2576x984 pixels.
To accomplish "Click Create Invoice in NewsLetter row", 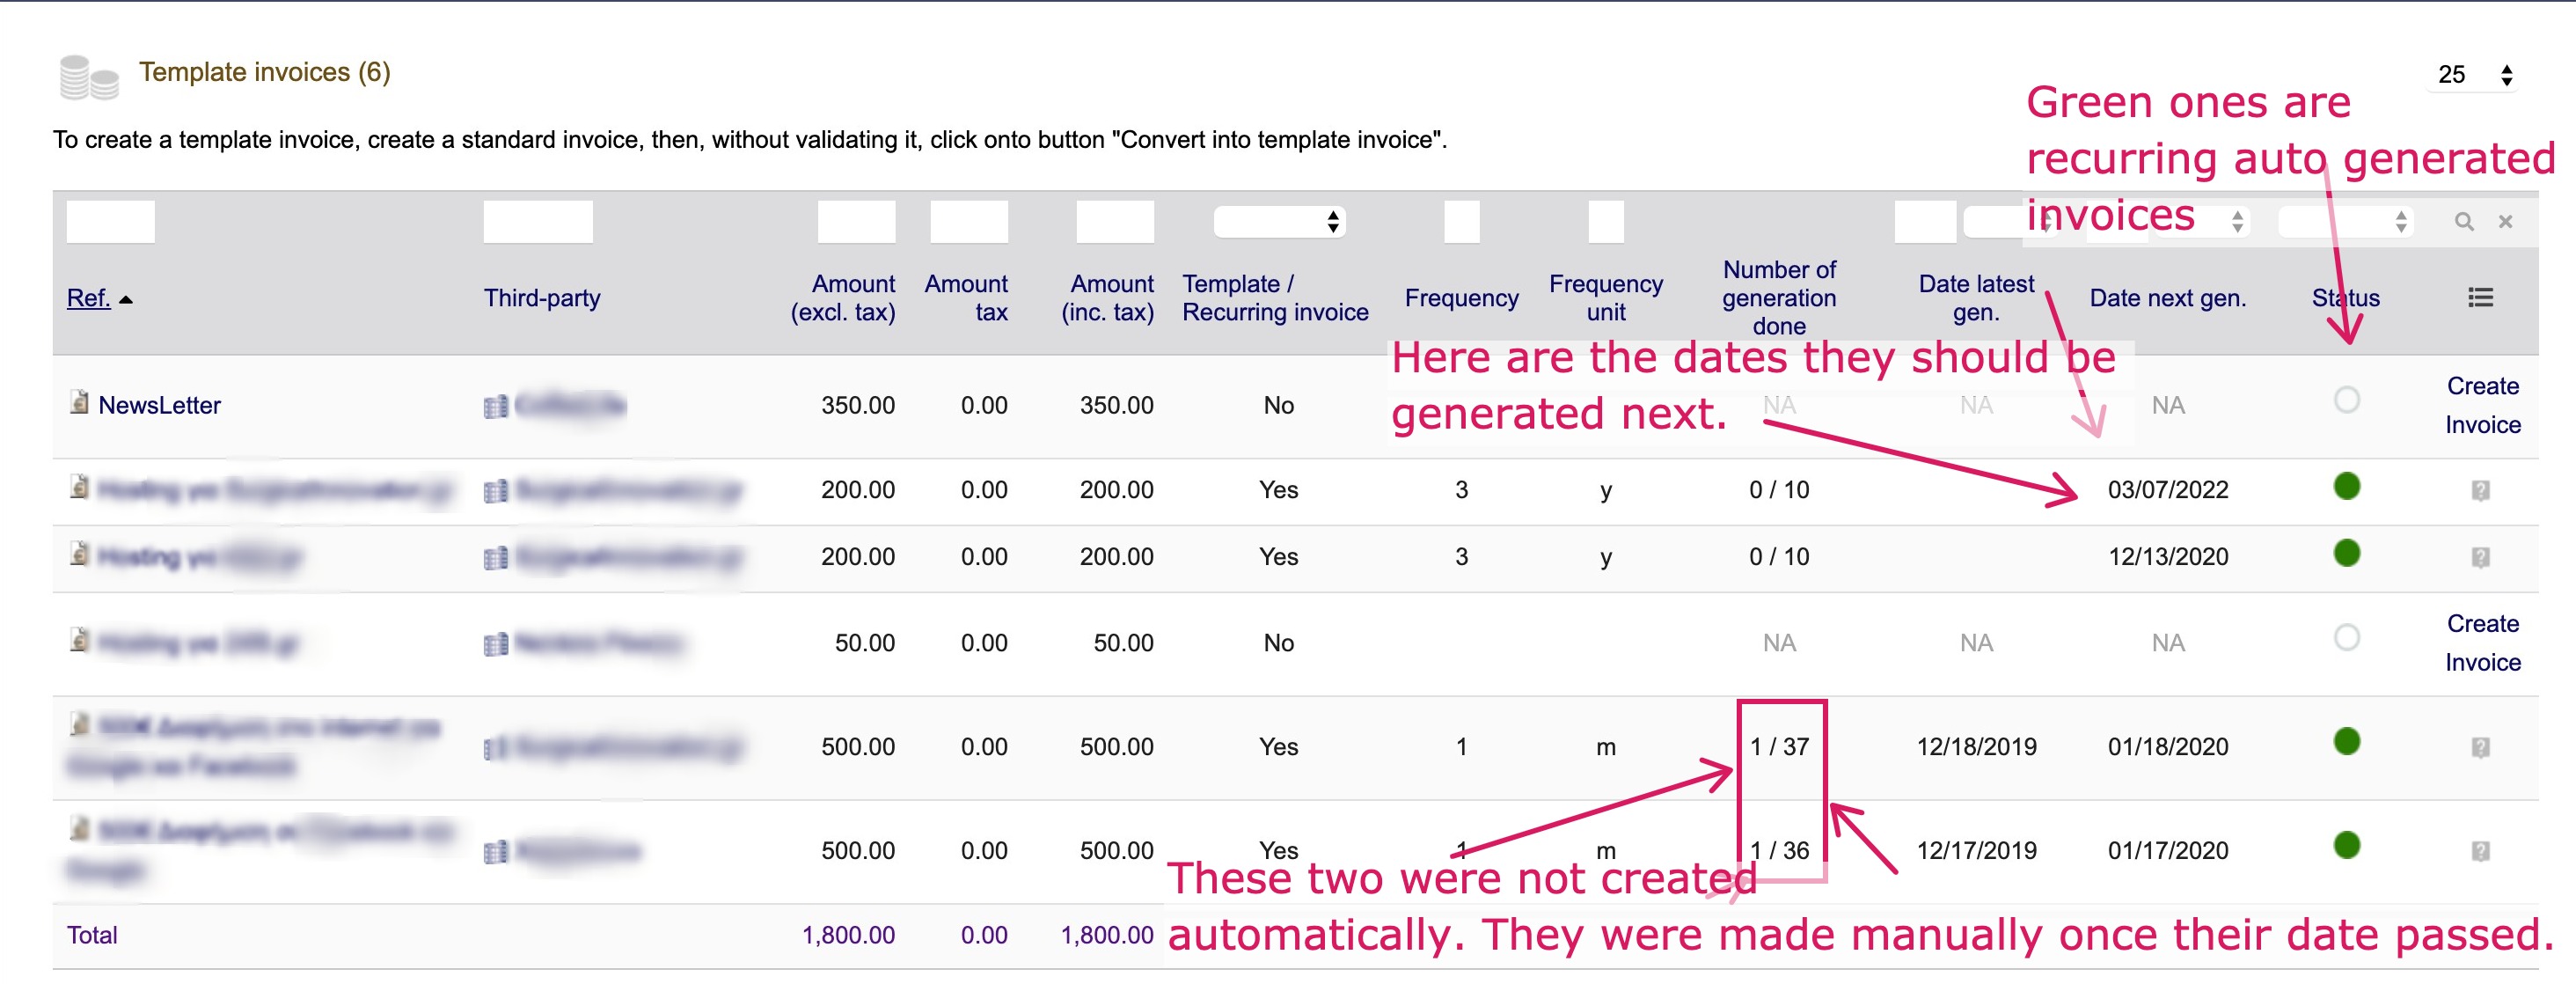I will pyautogui.click(x=2482, y=405).
